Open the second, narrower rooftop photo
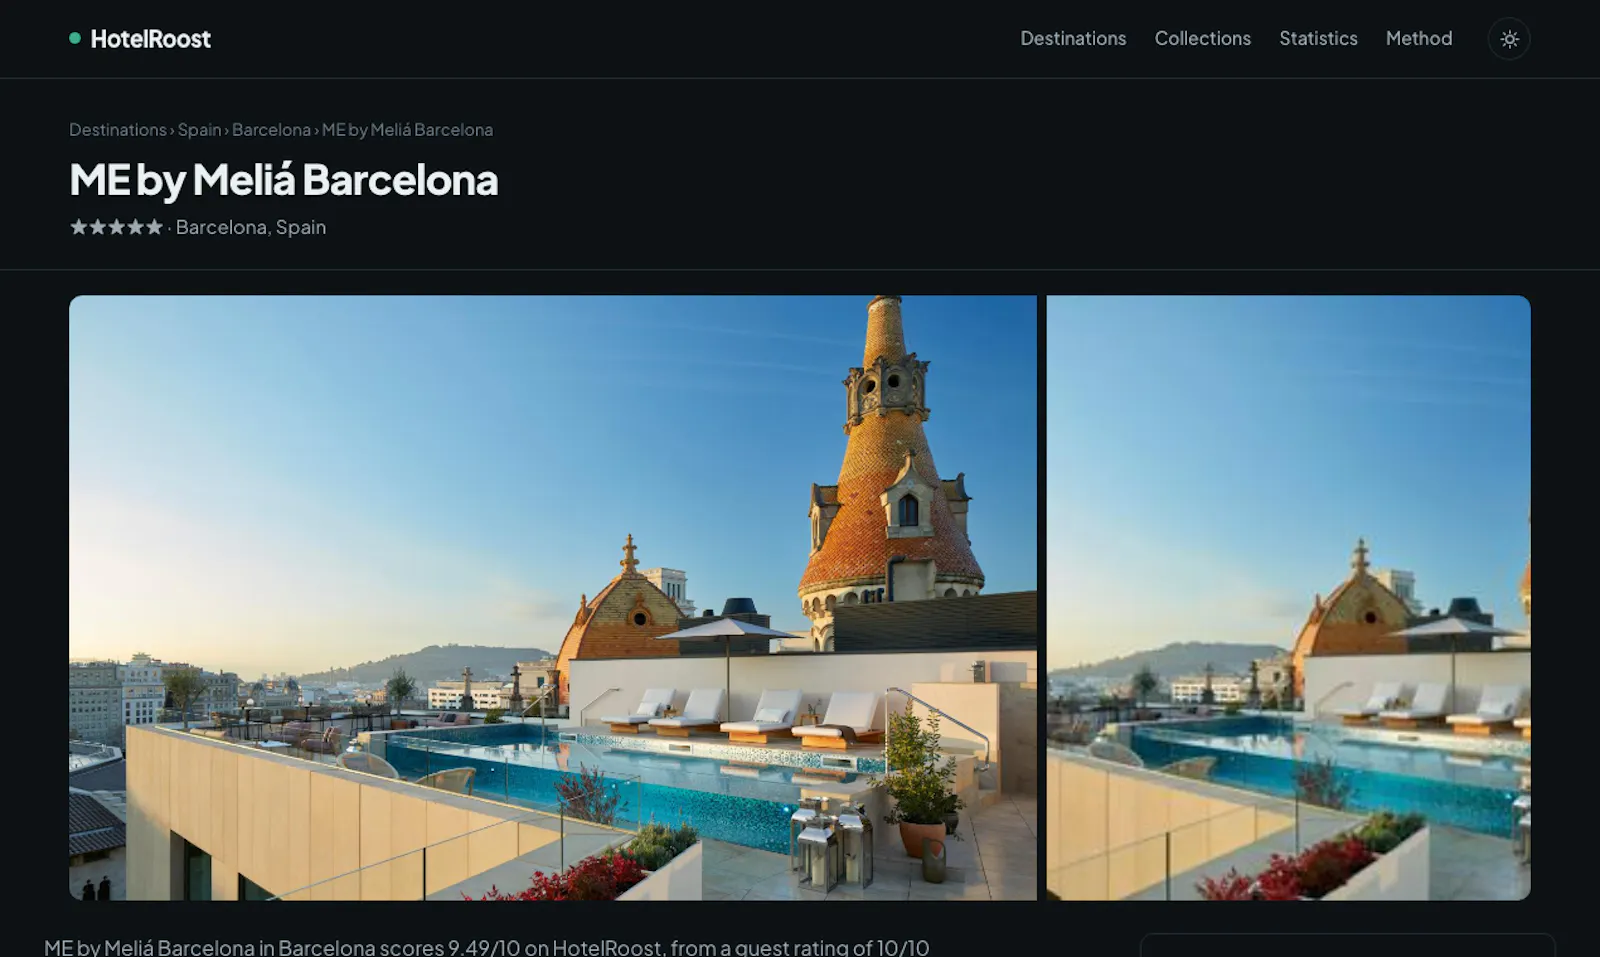The image size is (1600, 957). pos(1288,597)
